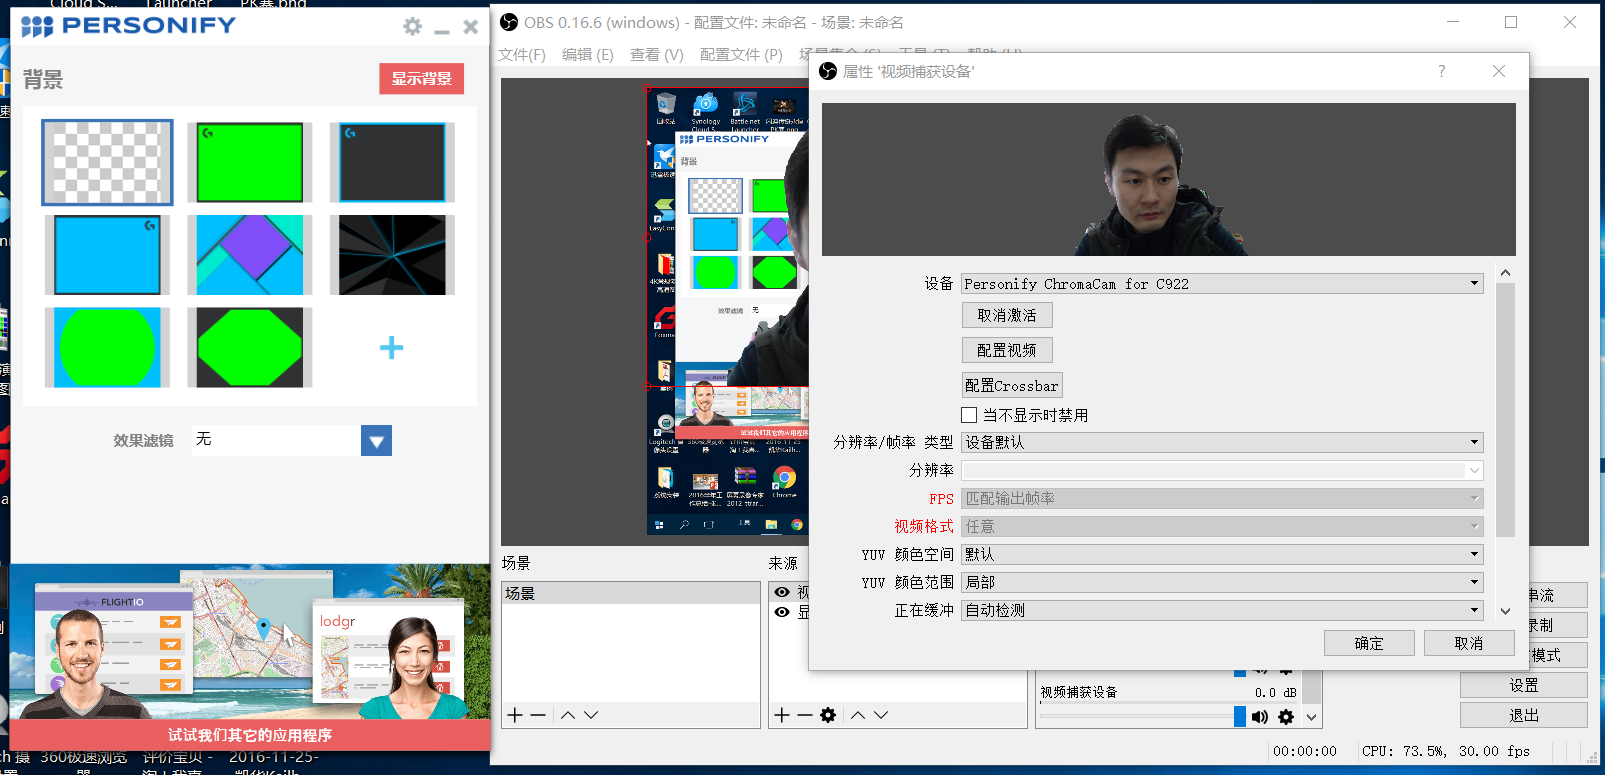Toggle visibility of second source in list
This screenshot has width=1605, height=775.
click(x=782, y=612)
